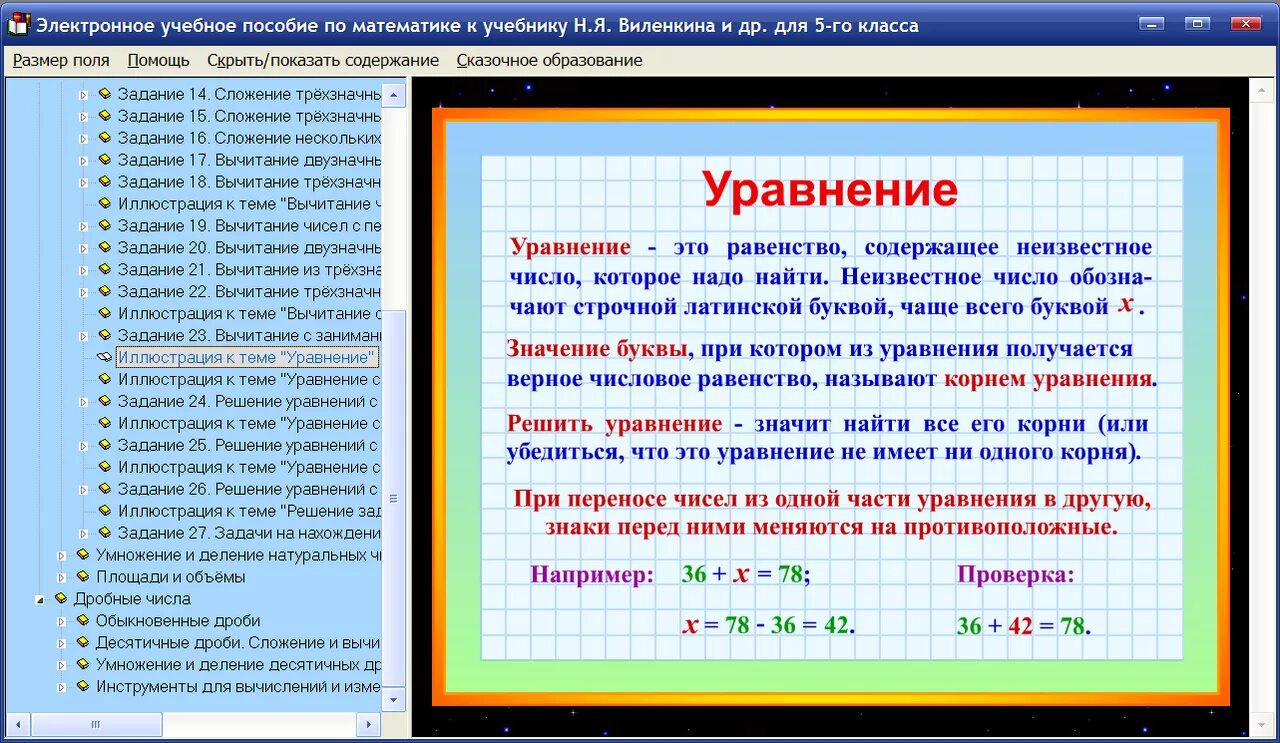Select Задание 21. Вычитание из трёхзна
The width and height of the screenshot is (1280, 743).
[x=250, y=270]
